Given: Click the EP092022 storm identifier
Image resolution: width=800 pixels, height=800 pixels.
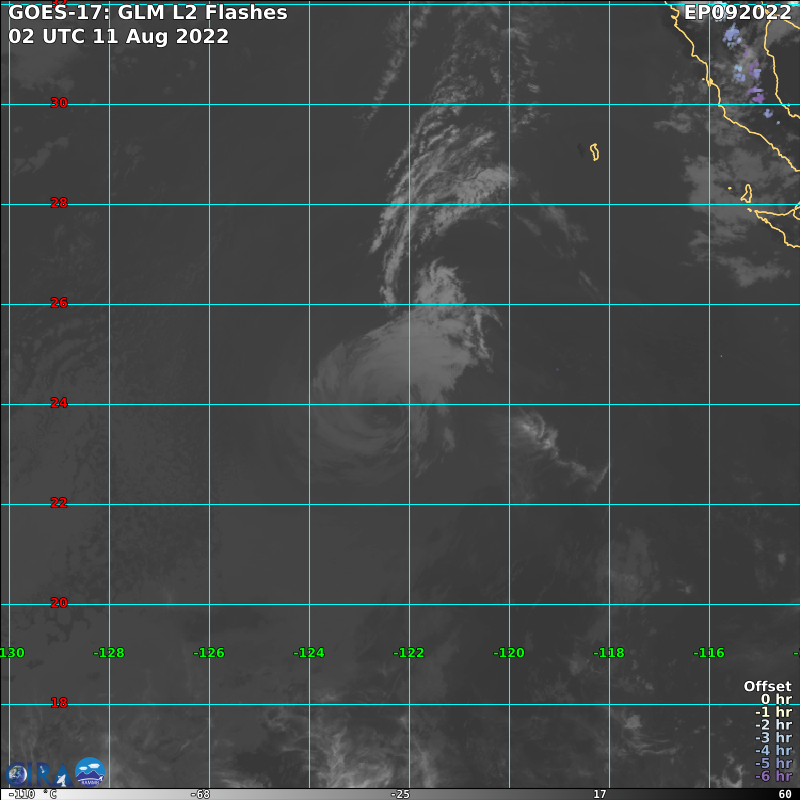Looking at the screenshot, I should coord(737,13).
